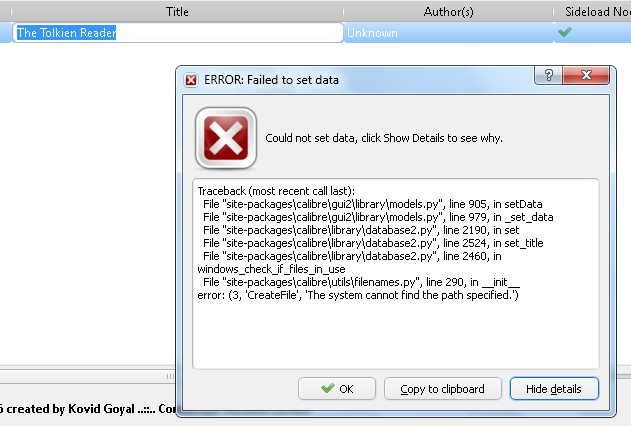The height and width of the screenshot is (426, 631).
Task: Click the 'Could not set data' message text
Action: [x=383, y=138]
